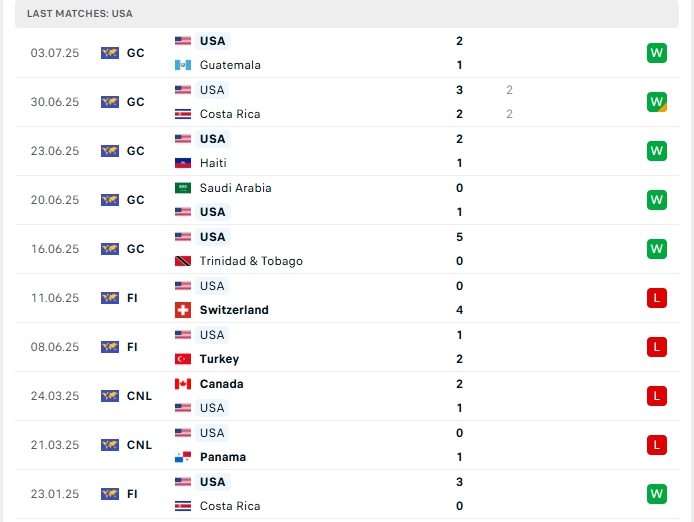The image size is (694, 522).
Task: Click the Switzerland flag icon
Action: [x=182, y=310]
